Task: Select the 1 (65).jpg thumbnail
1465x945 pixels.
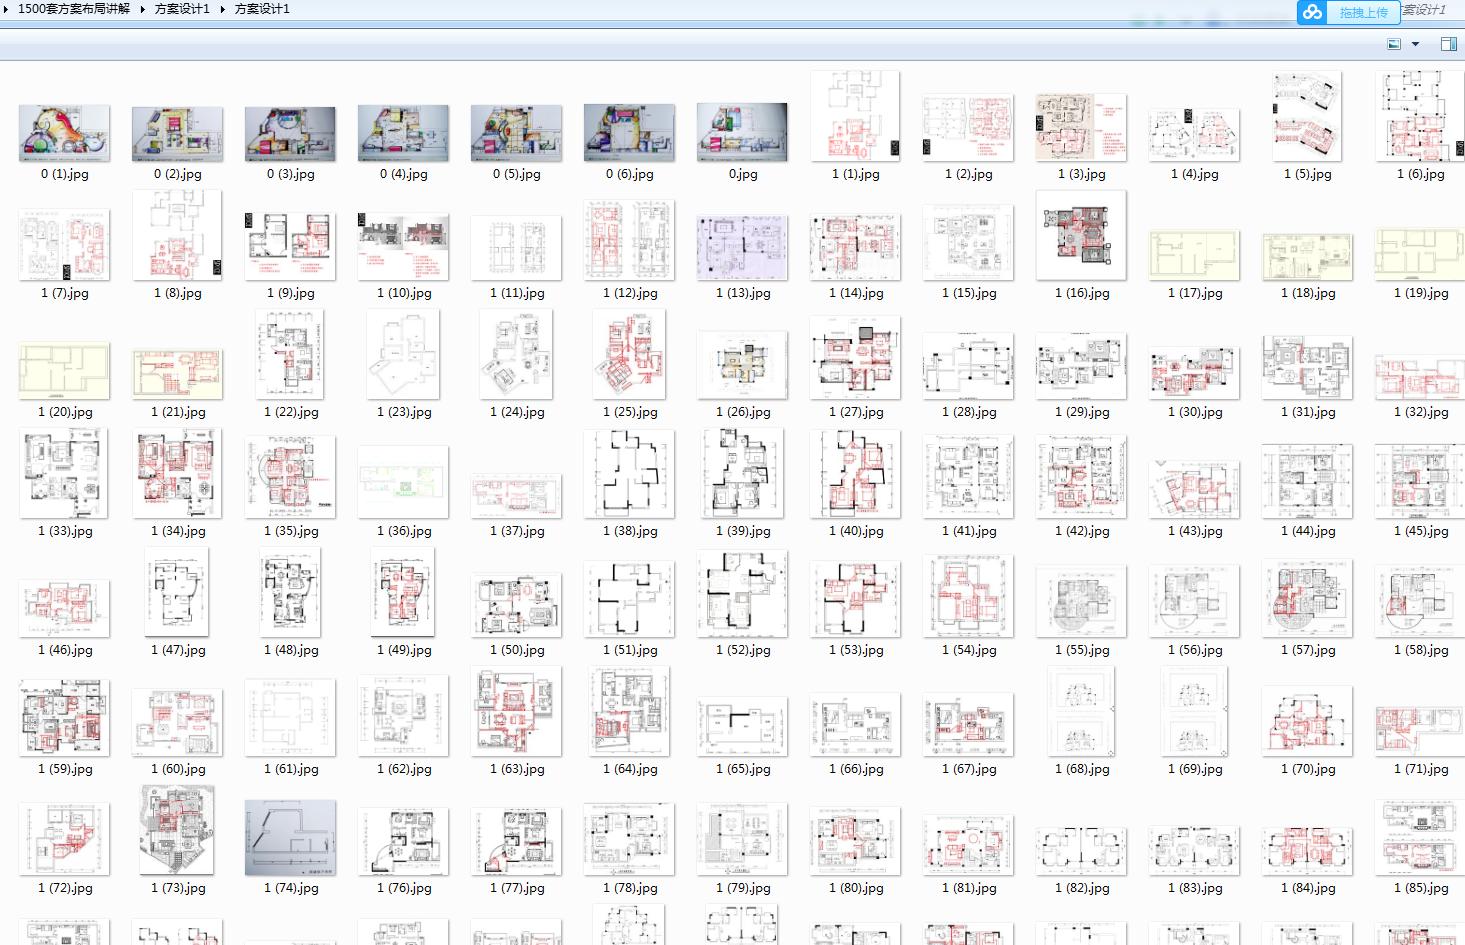Action: 742,726
